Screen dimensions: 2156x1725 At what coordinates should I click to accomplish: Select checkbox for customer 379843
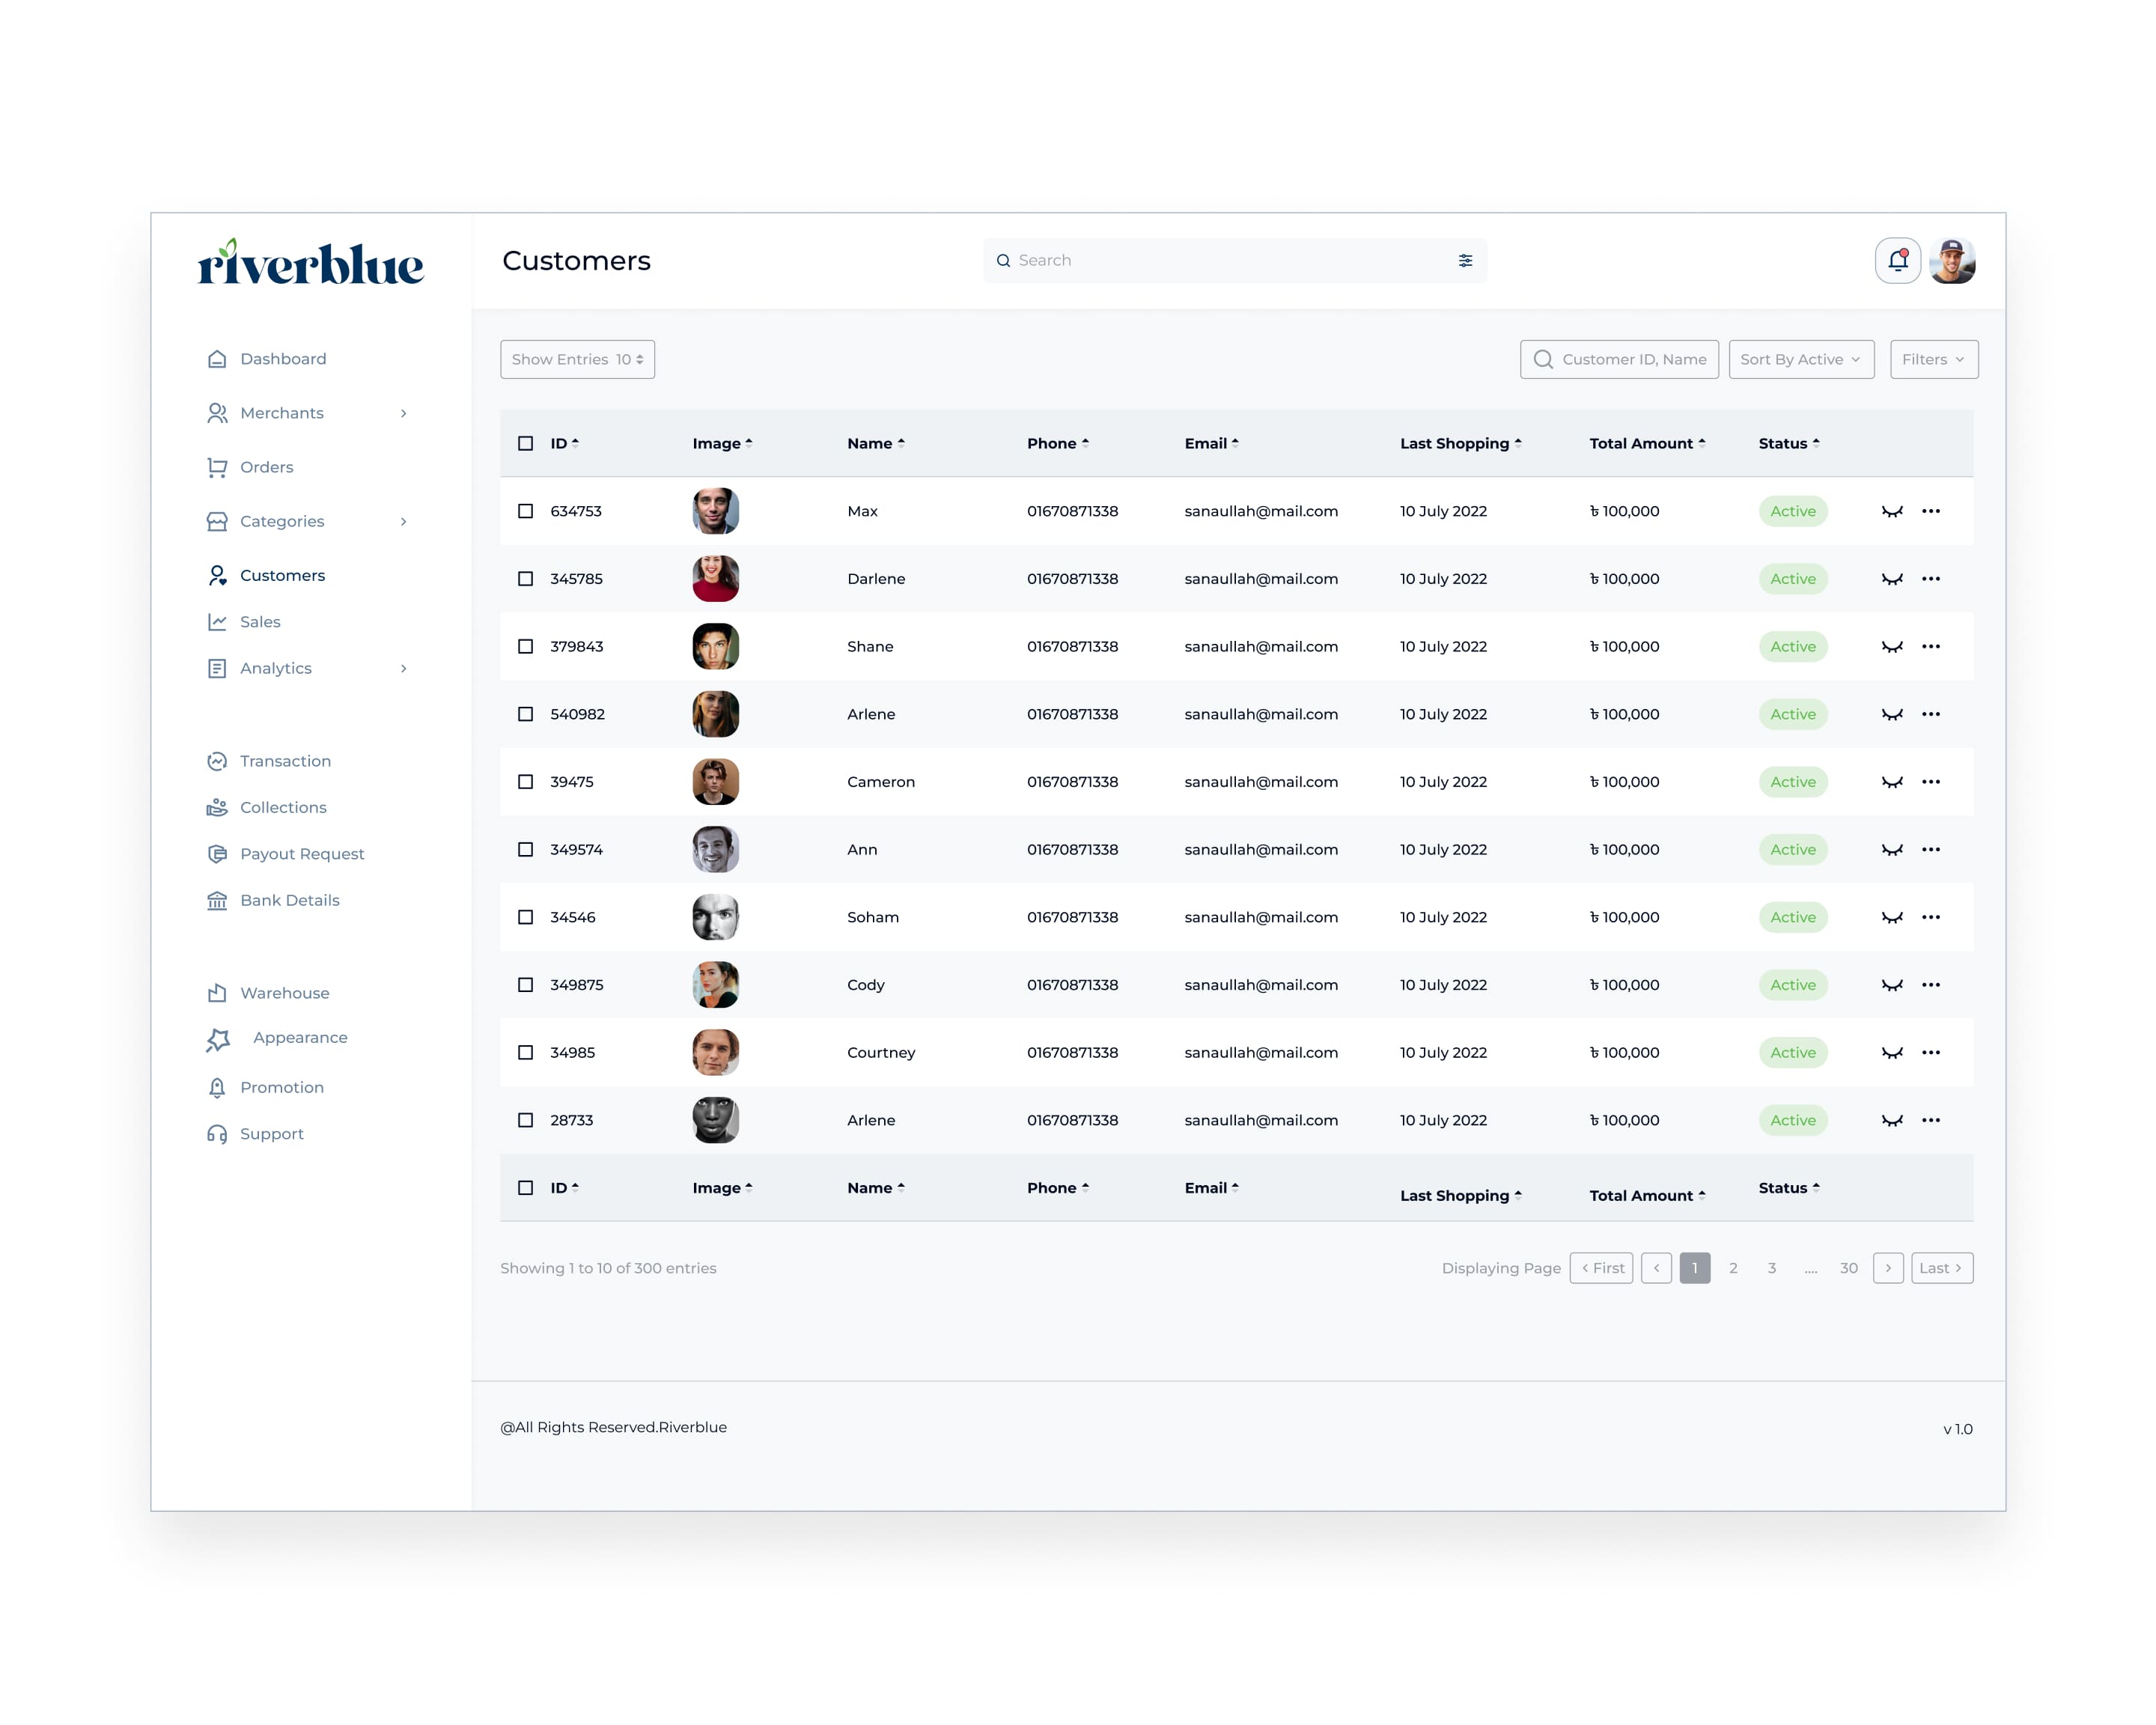coord(525,647)
